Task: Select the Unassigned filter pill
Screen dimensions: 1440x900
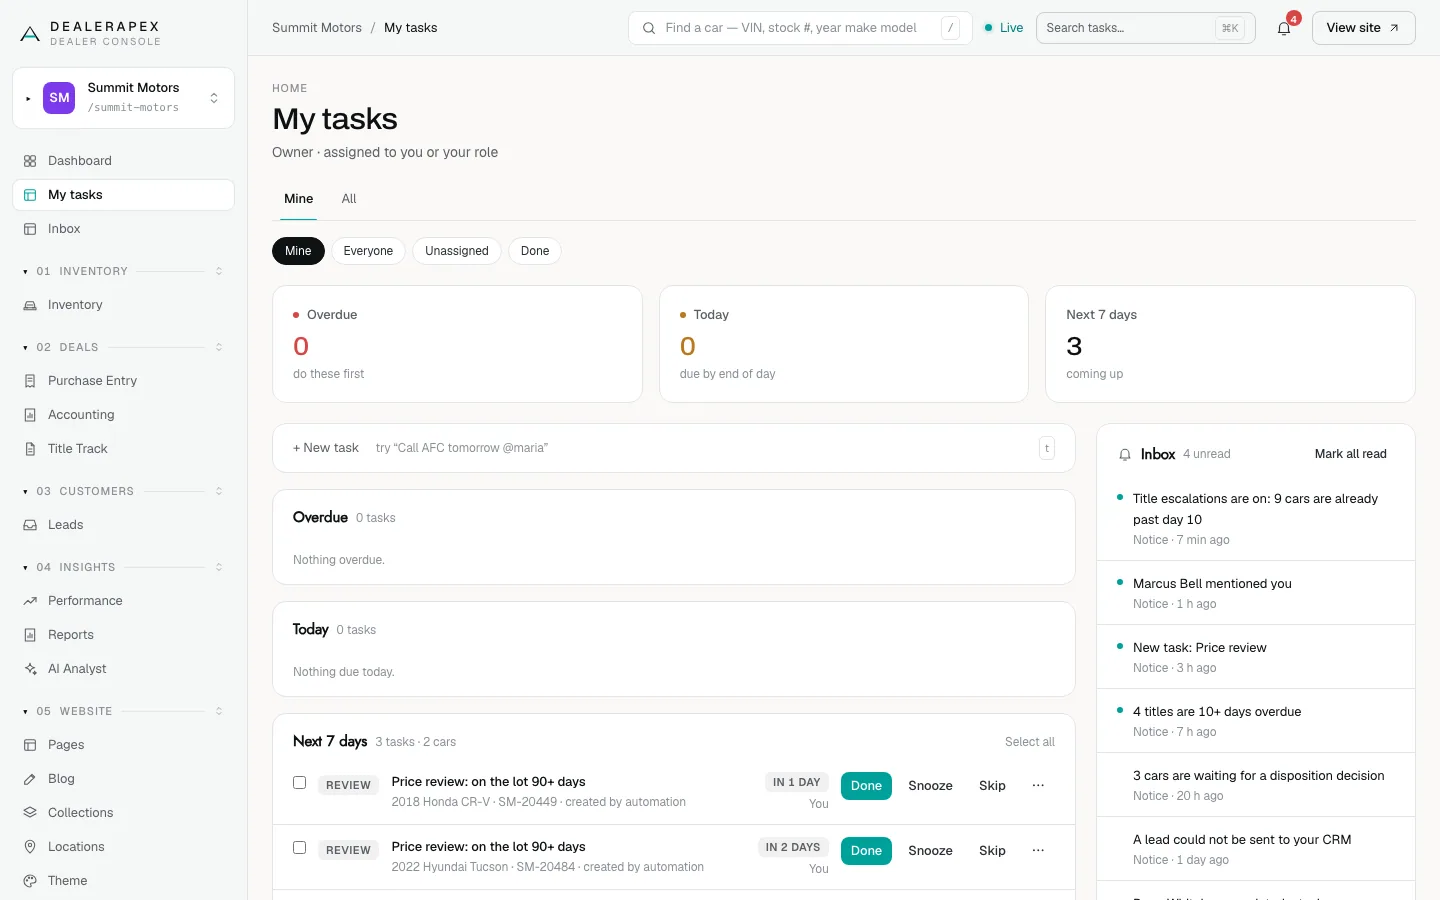Action: [x=457, y=251]
